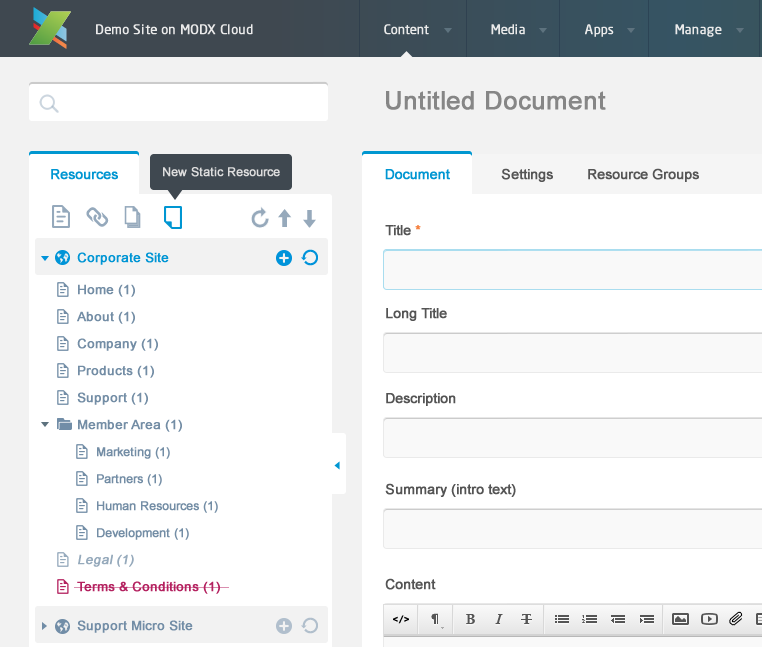Screen dimensions: 762x647
Task: Collapse the Member Area folder
Action: coord(45,425)
